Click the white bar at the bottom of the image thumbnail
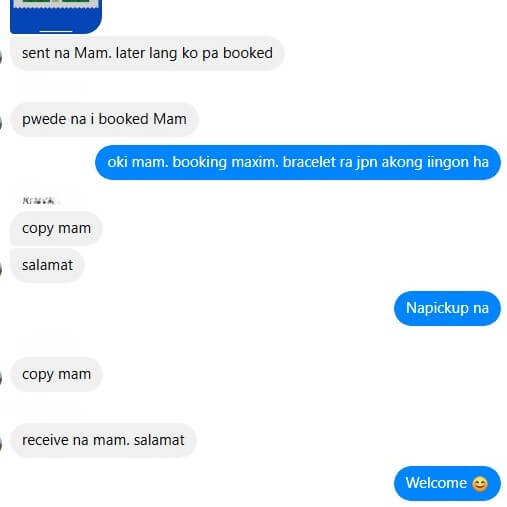 tap(56, 31)
